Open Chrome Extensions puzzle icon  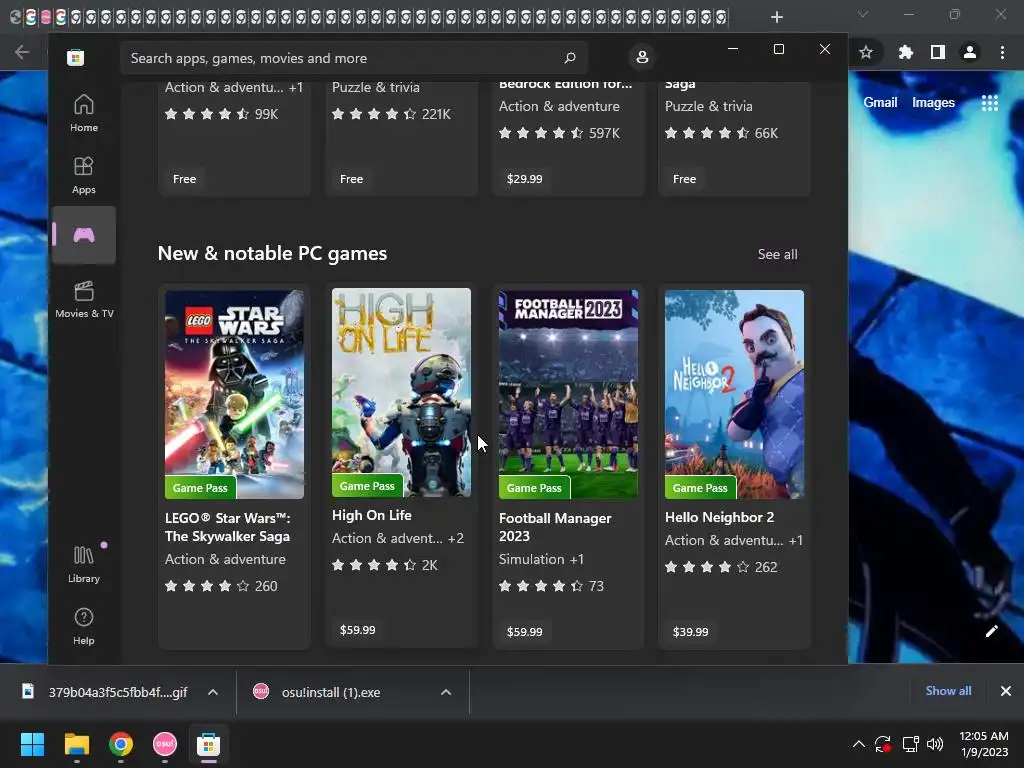[x=905, y=52]
